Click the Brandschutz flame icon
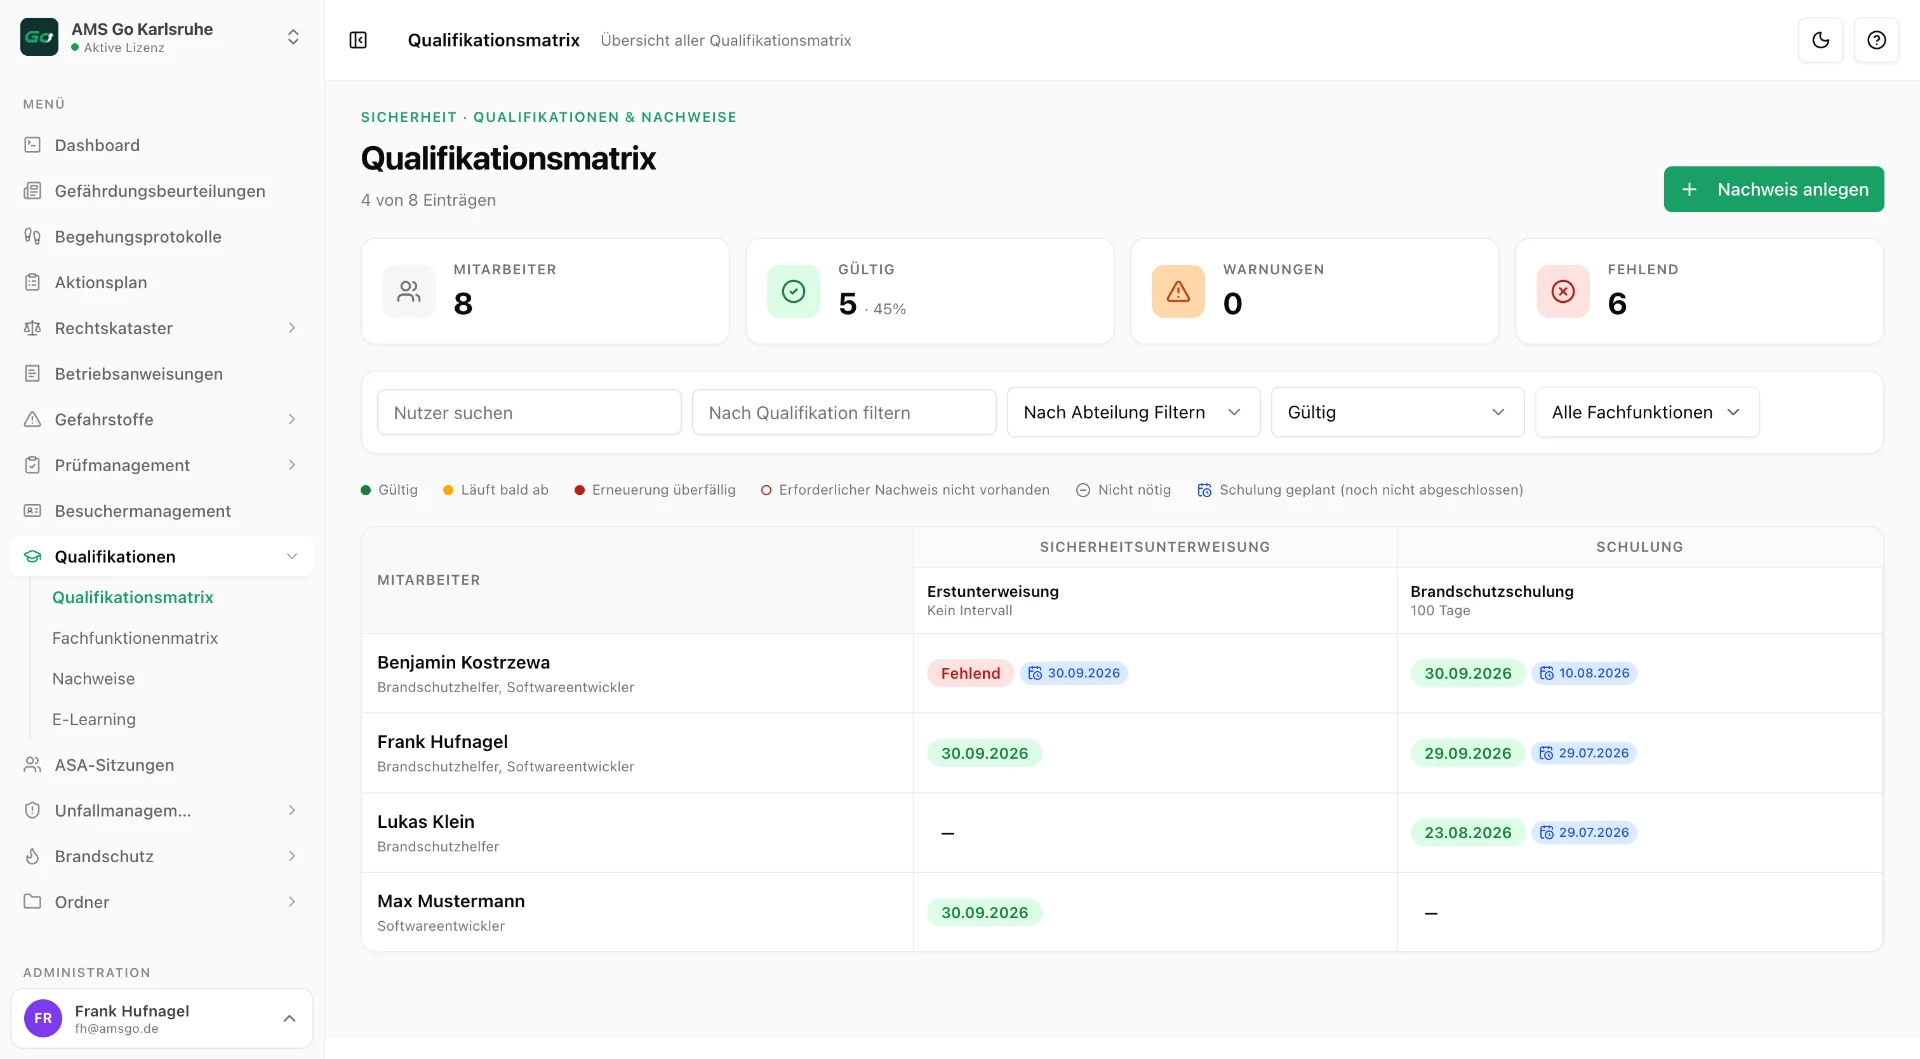The height and width of the screenshot is (1059, 1920). [x=32, y=856]
